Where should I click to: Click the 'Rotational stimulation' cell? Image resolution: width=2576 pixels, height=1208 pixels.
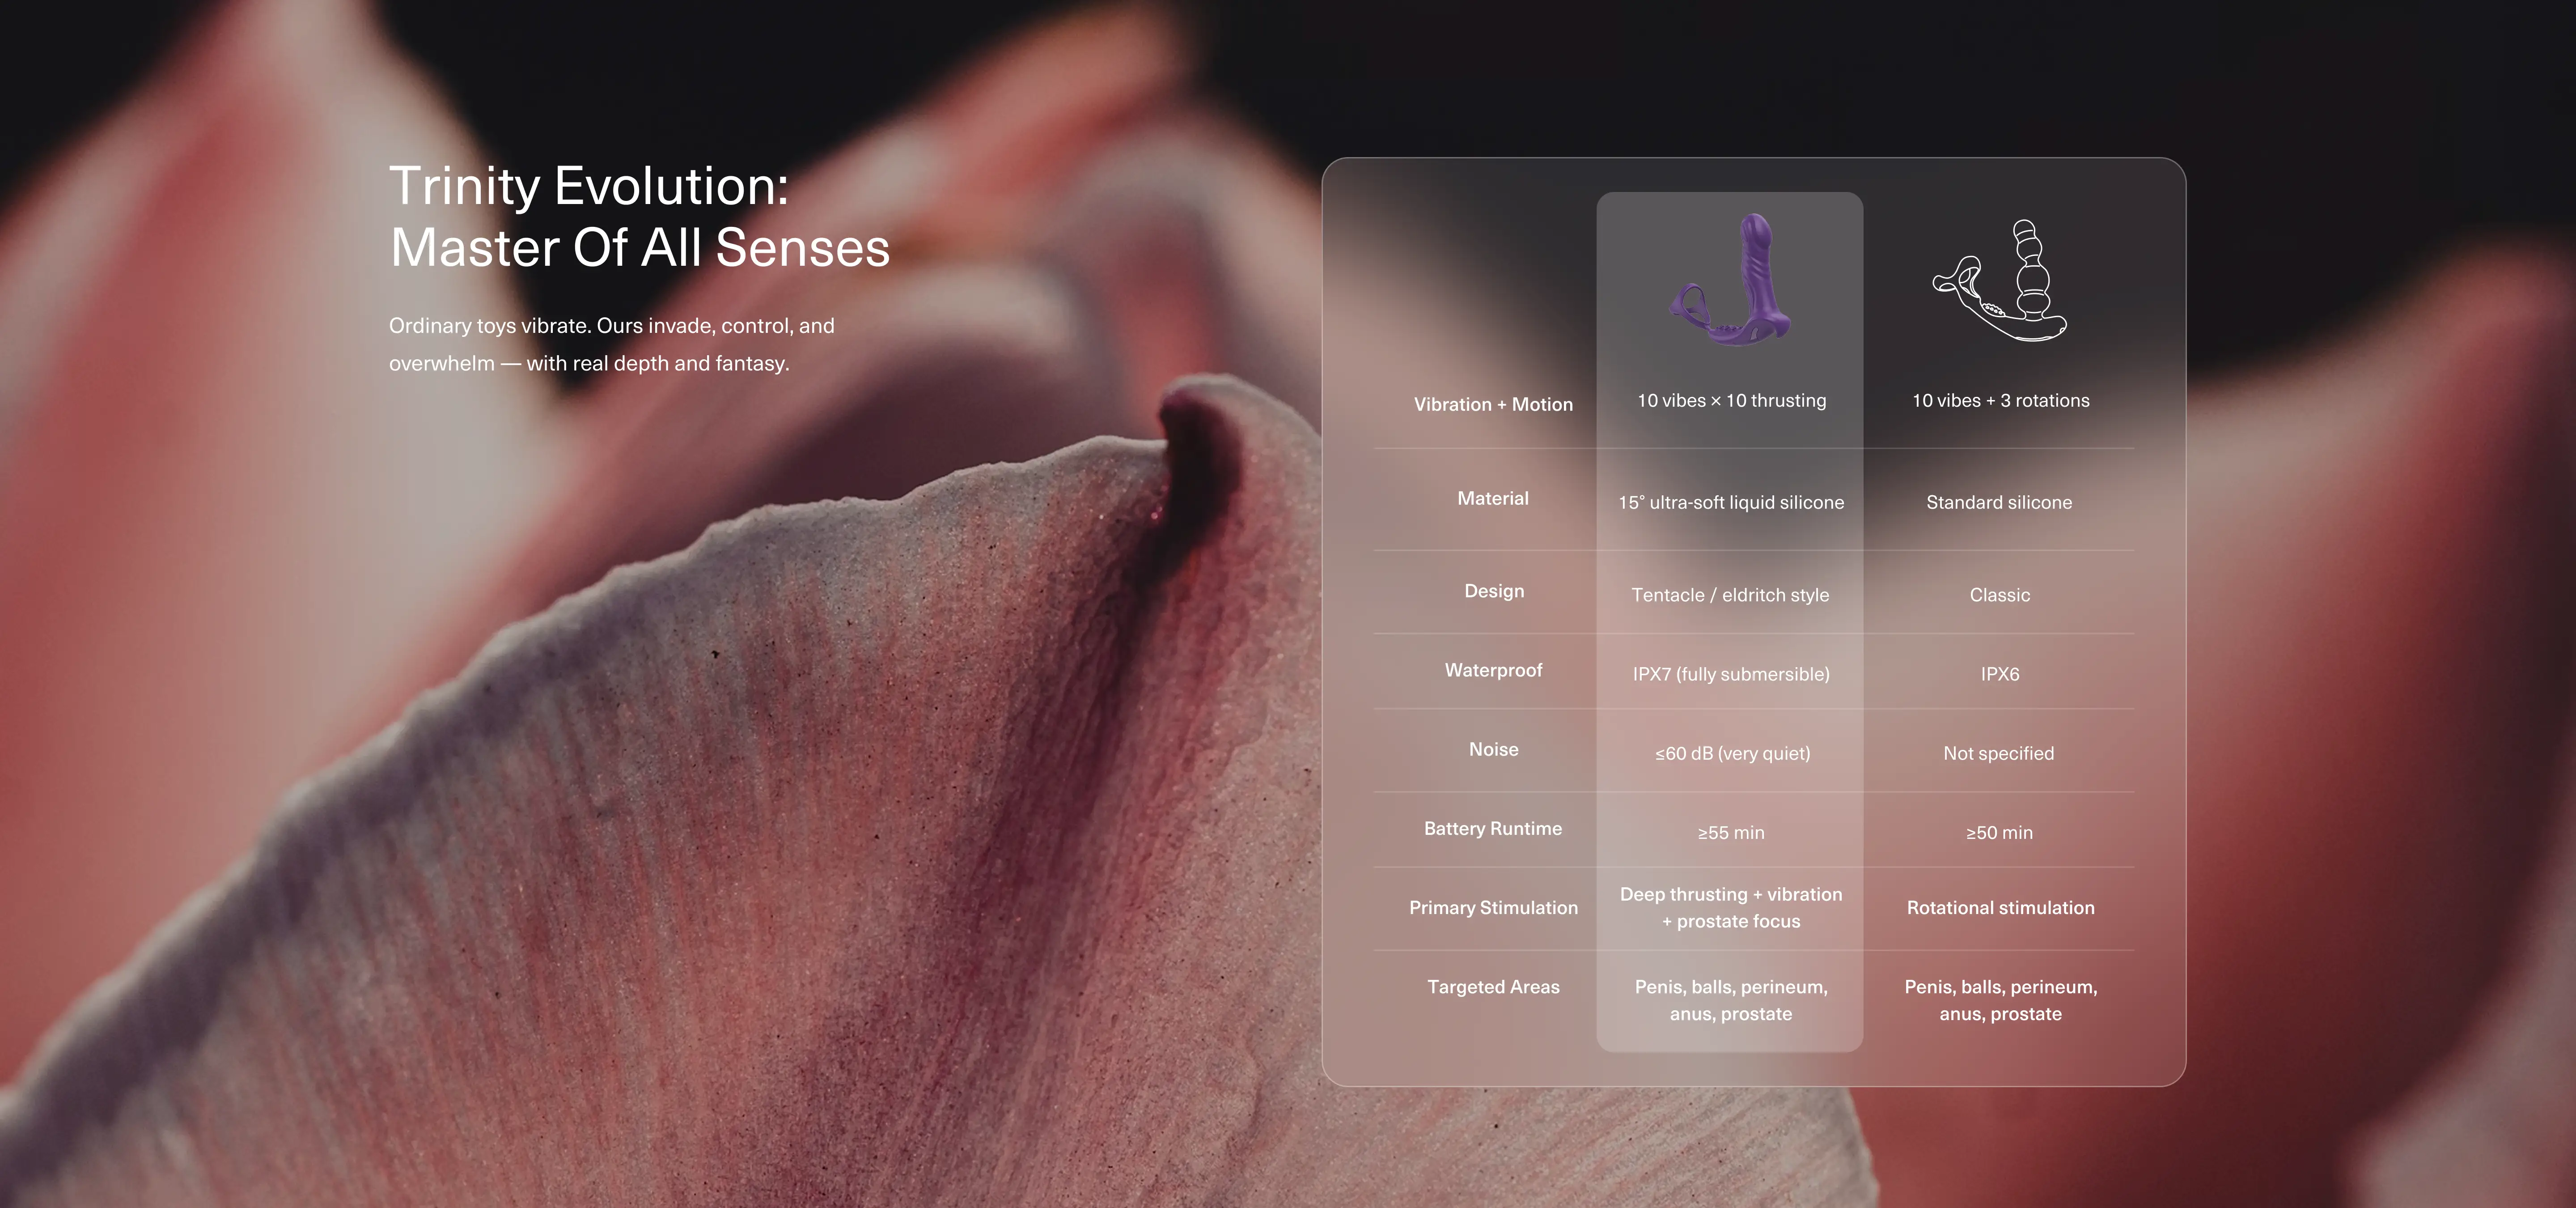pyautogui.click(x=2000, y=907)
